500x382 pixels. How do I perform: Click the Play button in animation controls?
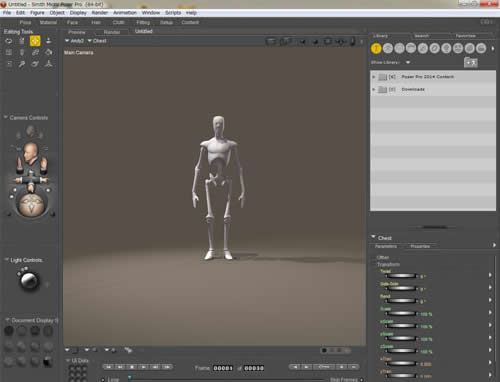tap(144, 367)
